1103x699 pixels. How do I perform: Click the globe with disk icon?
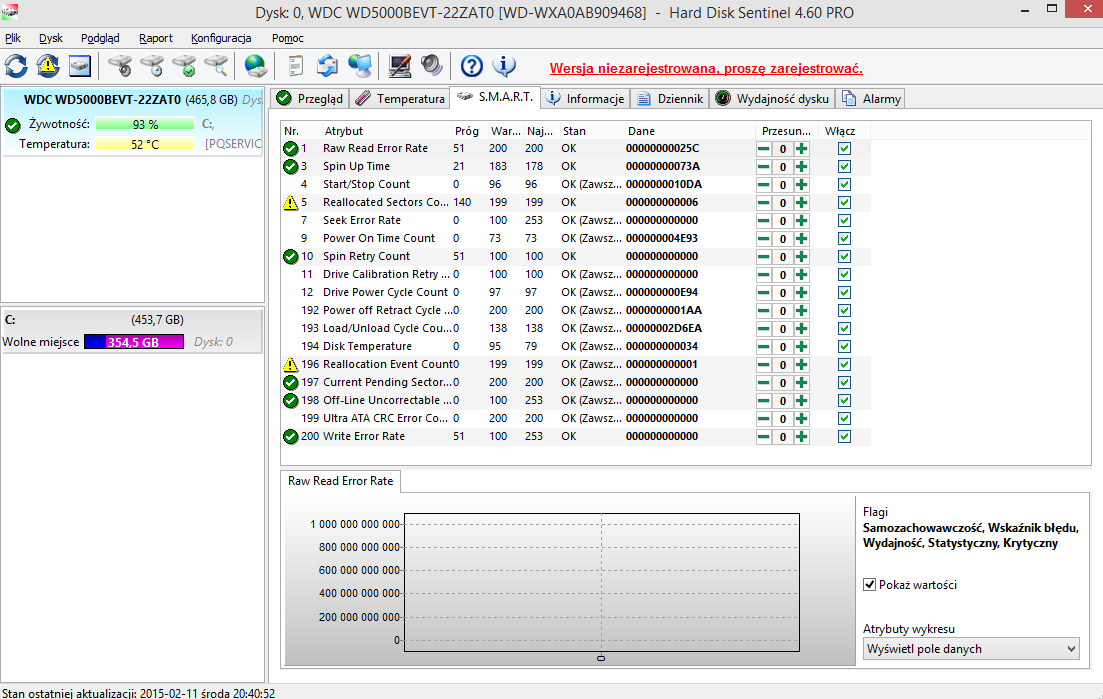point(255,66)
